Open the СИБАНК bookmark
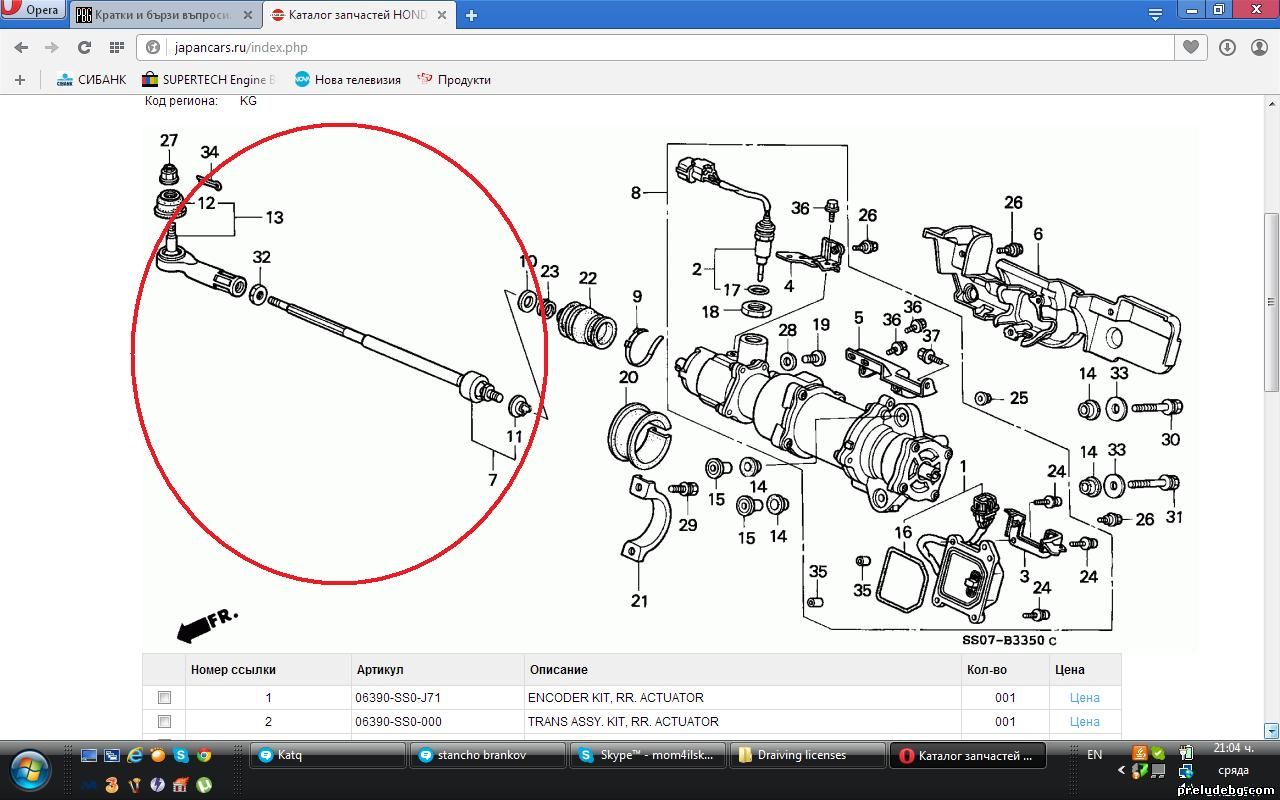 coord(92,80)
